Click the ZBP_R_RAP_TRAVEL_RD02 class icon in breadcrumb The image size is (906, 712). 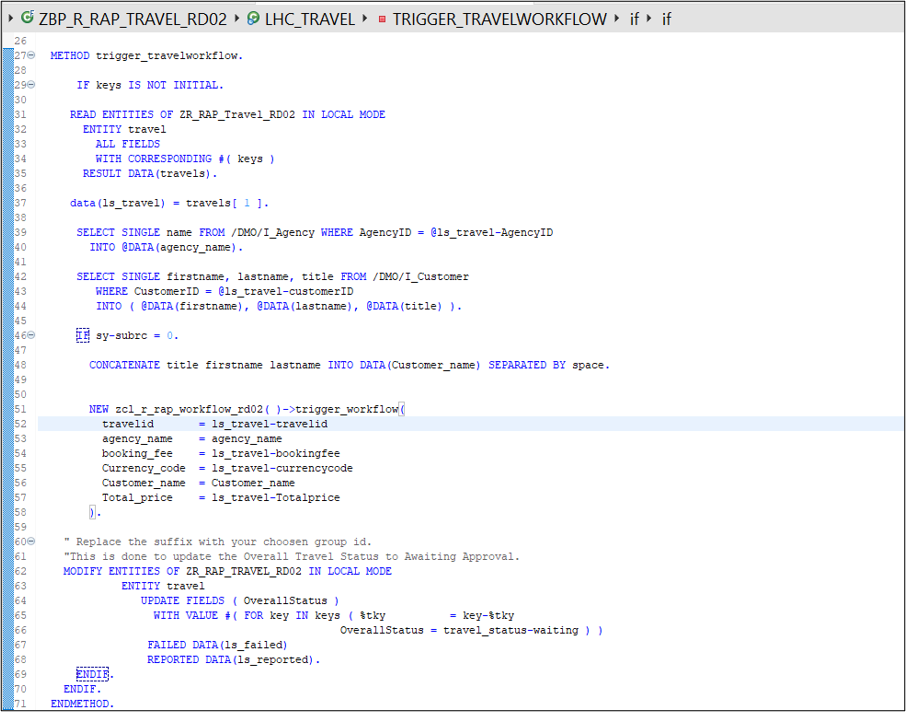[27, 18]
